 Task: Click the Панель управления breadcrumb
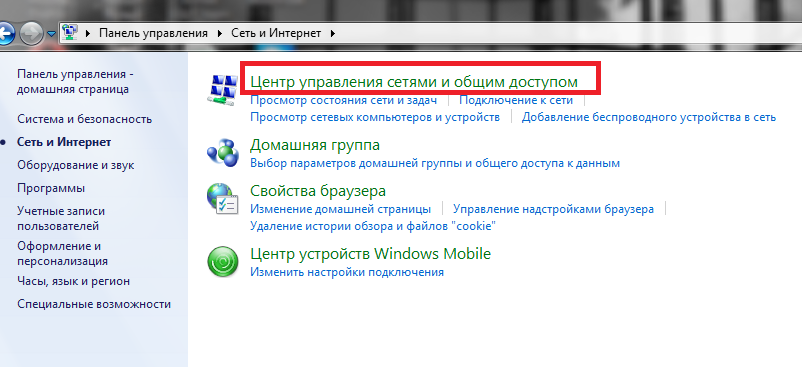(153, 33)
